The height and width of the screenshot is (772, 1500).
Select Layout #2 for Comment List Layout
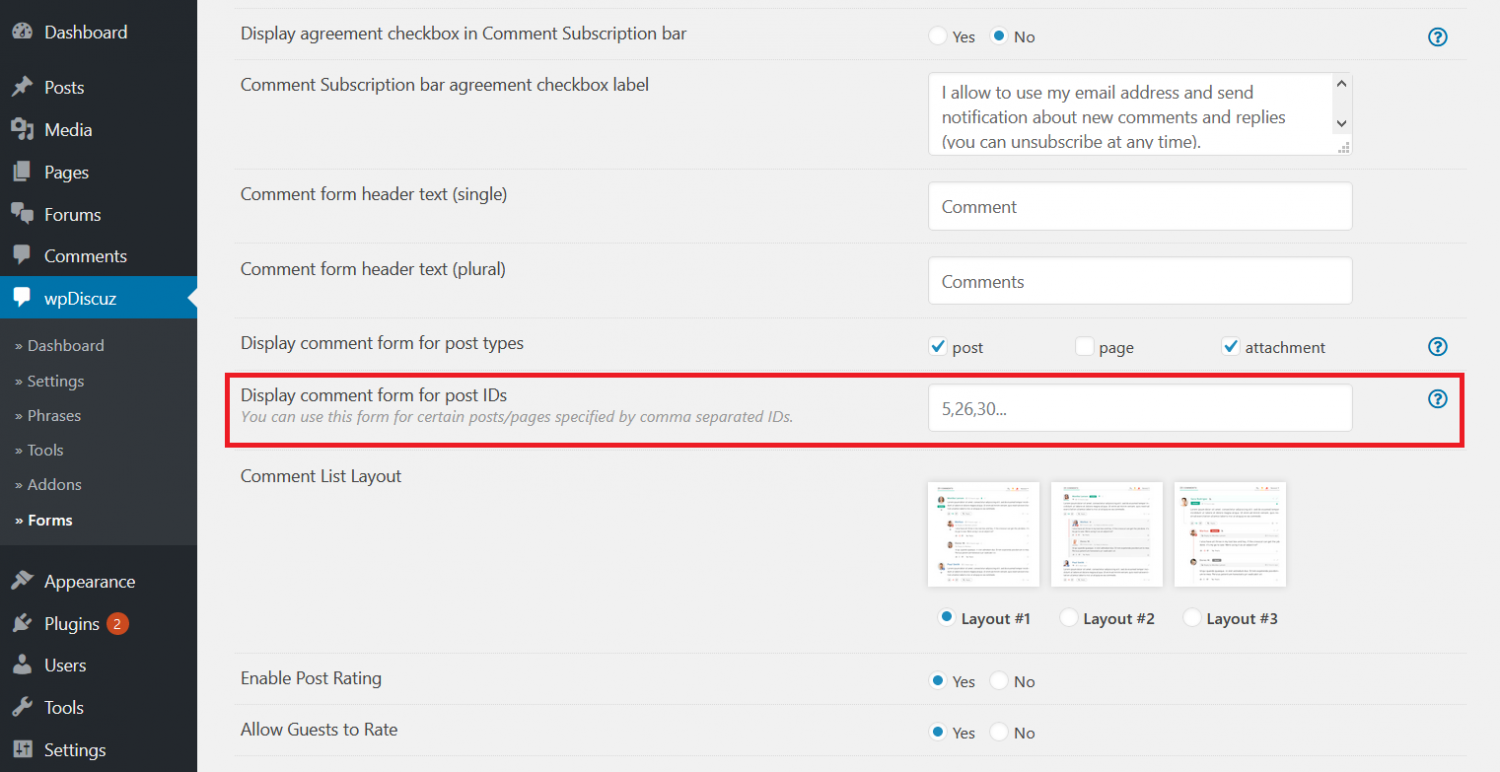pyautogui.click(x=1068, y=618)
